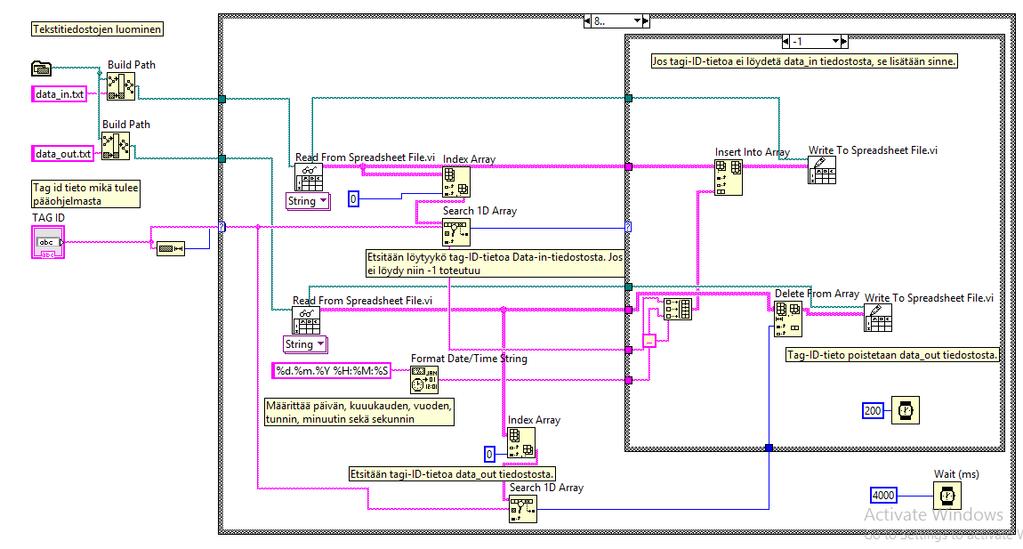
Task: Select the Delete From Array node
Action: [788, 319]
